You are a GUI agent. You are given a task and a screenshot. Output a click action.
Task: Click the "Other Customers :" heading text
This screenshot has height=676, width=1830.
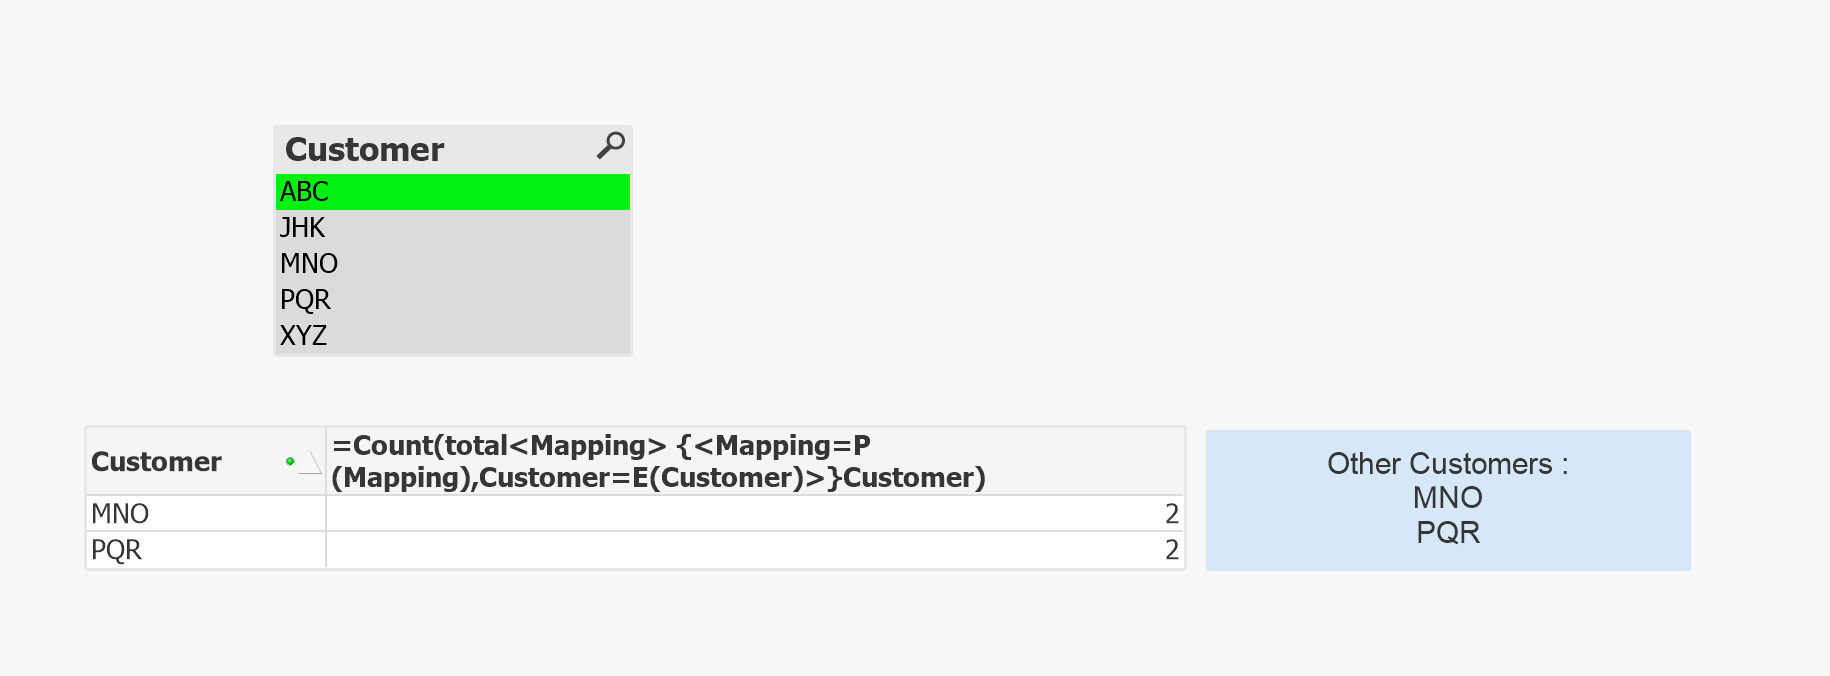click(1447, 464)
